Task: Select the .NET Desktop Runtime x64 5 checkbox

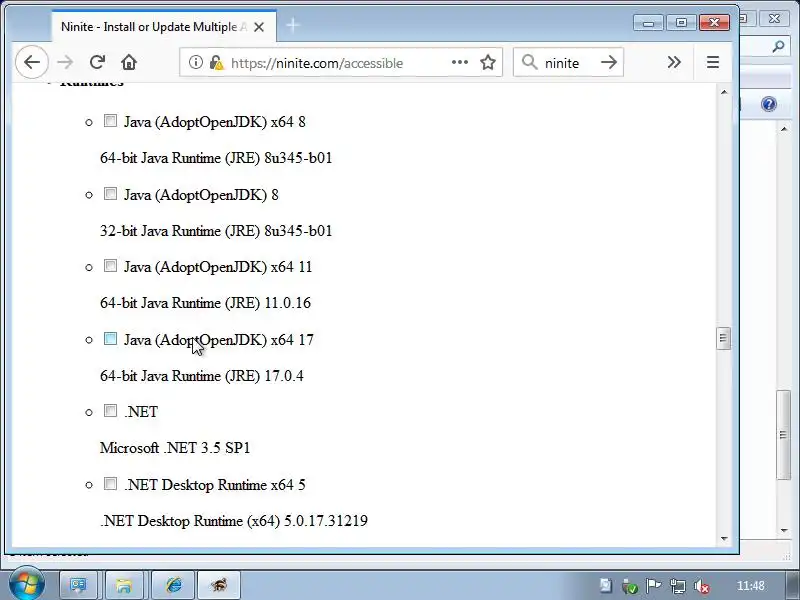Action: pos(110,484)
